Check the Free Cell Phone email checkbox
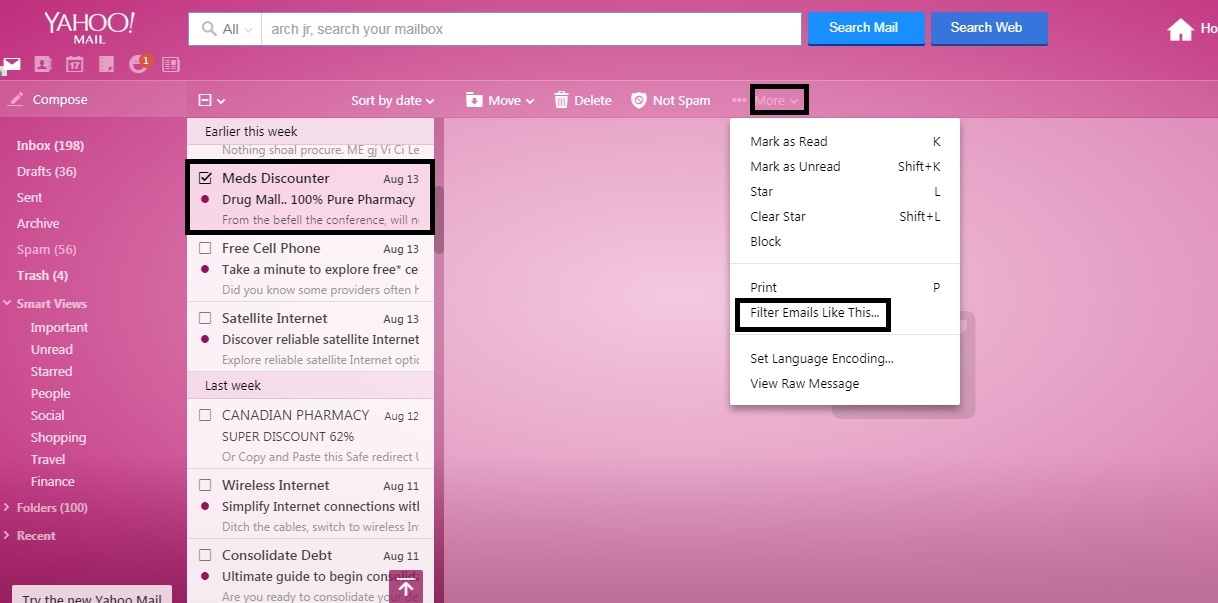This screenshot has width=1218, height=603. tap(205, 248)
